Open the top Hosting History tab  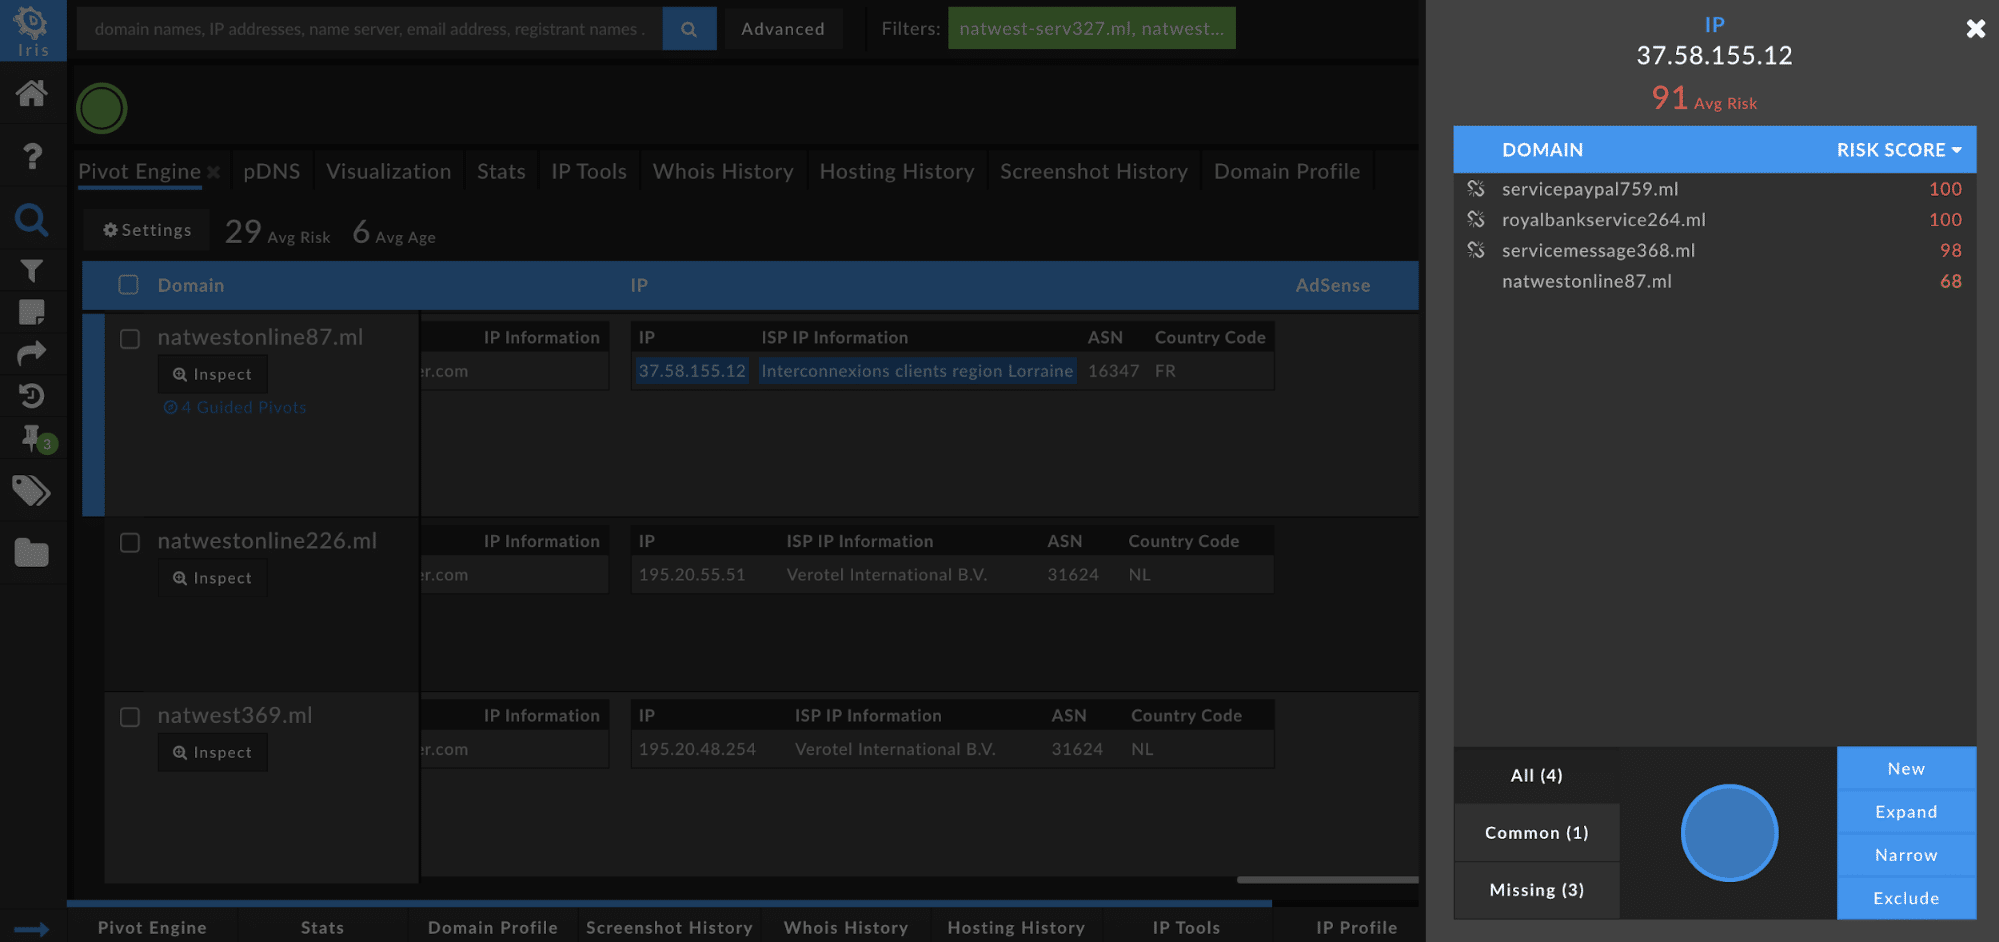pos(897,171)
